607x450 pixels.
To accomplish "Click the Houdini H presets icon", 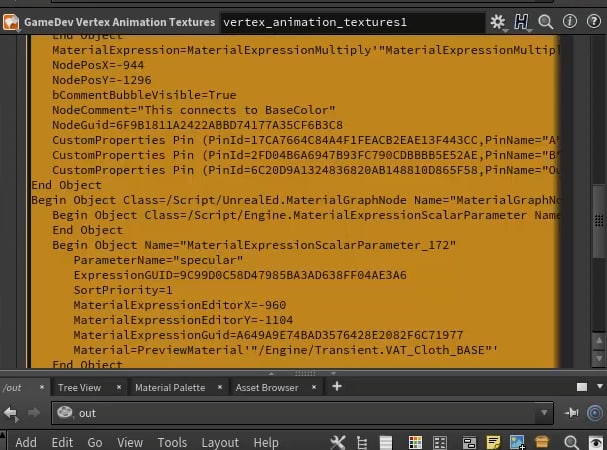I will click(x=521, y=22).
